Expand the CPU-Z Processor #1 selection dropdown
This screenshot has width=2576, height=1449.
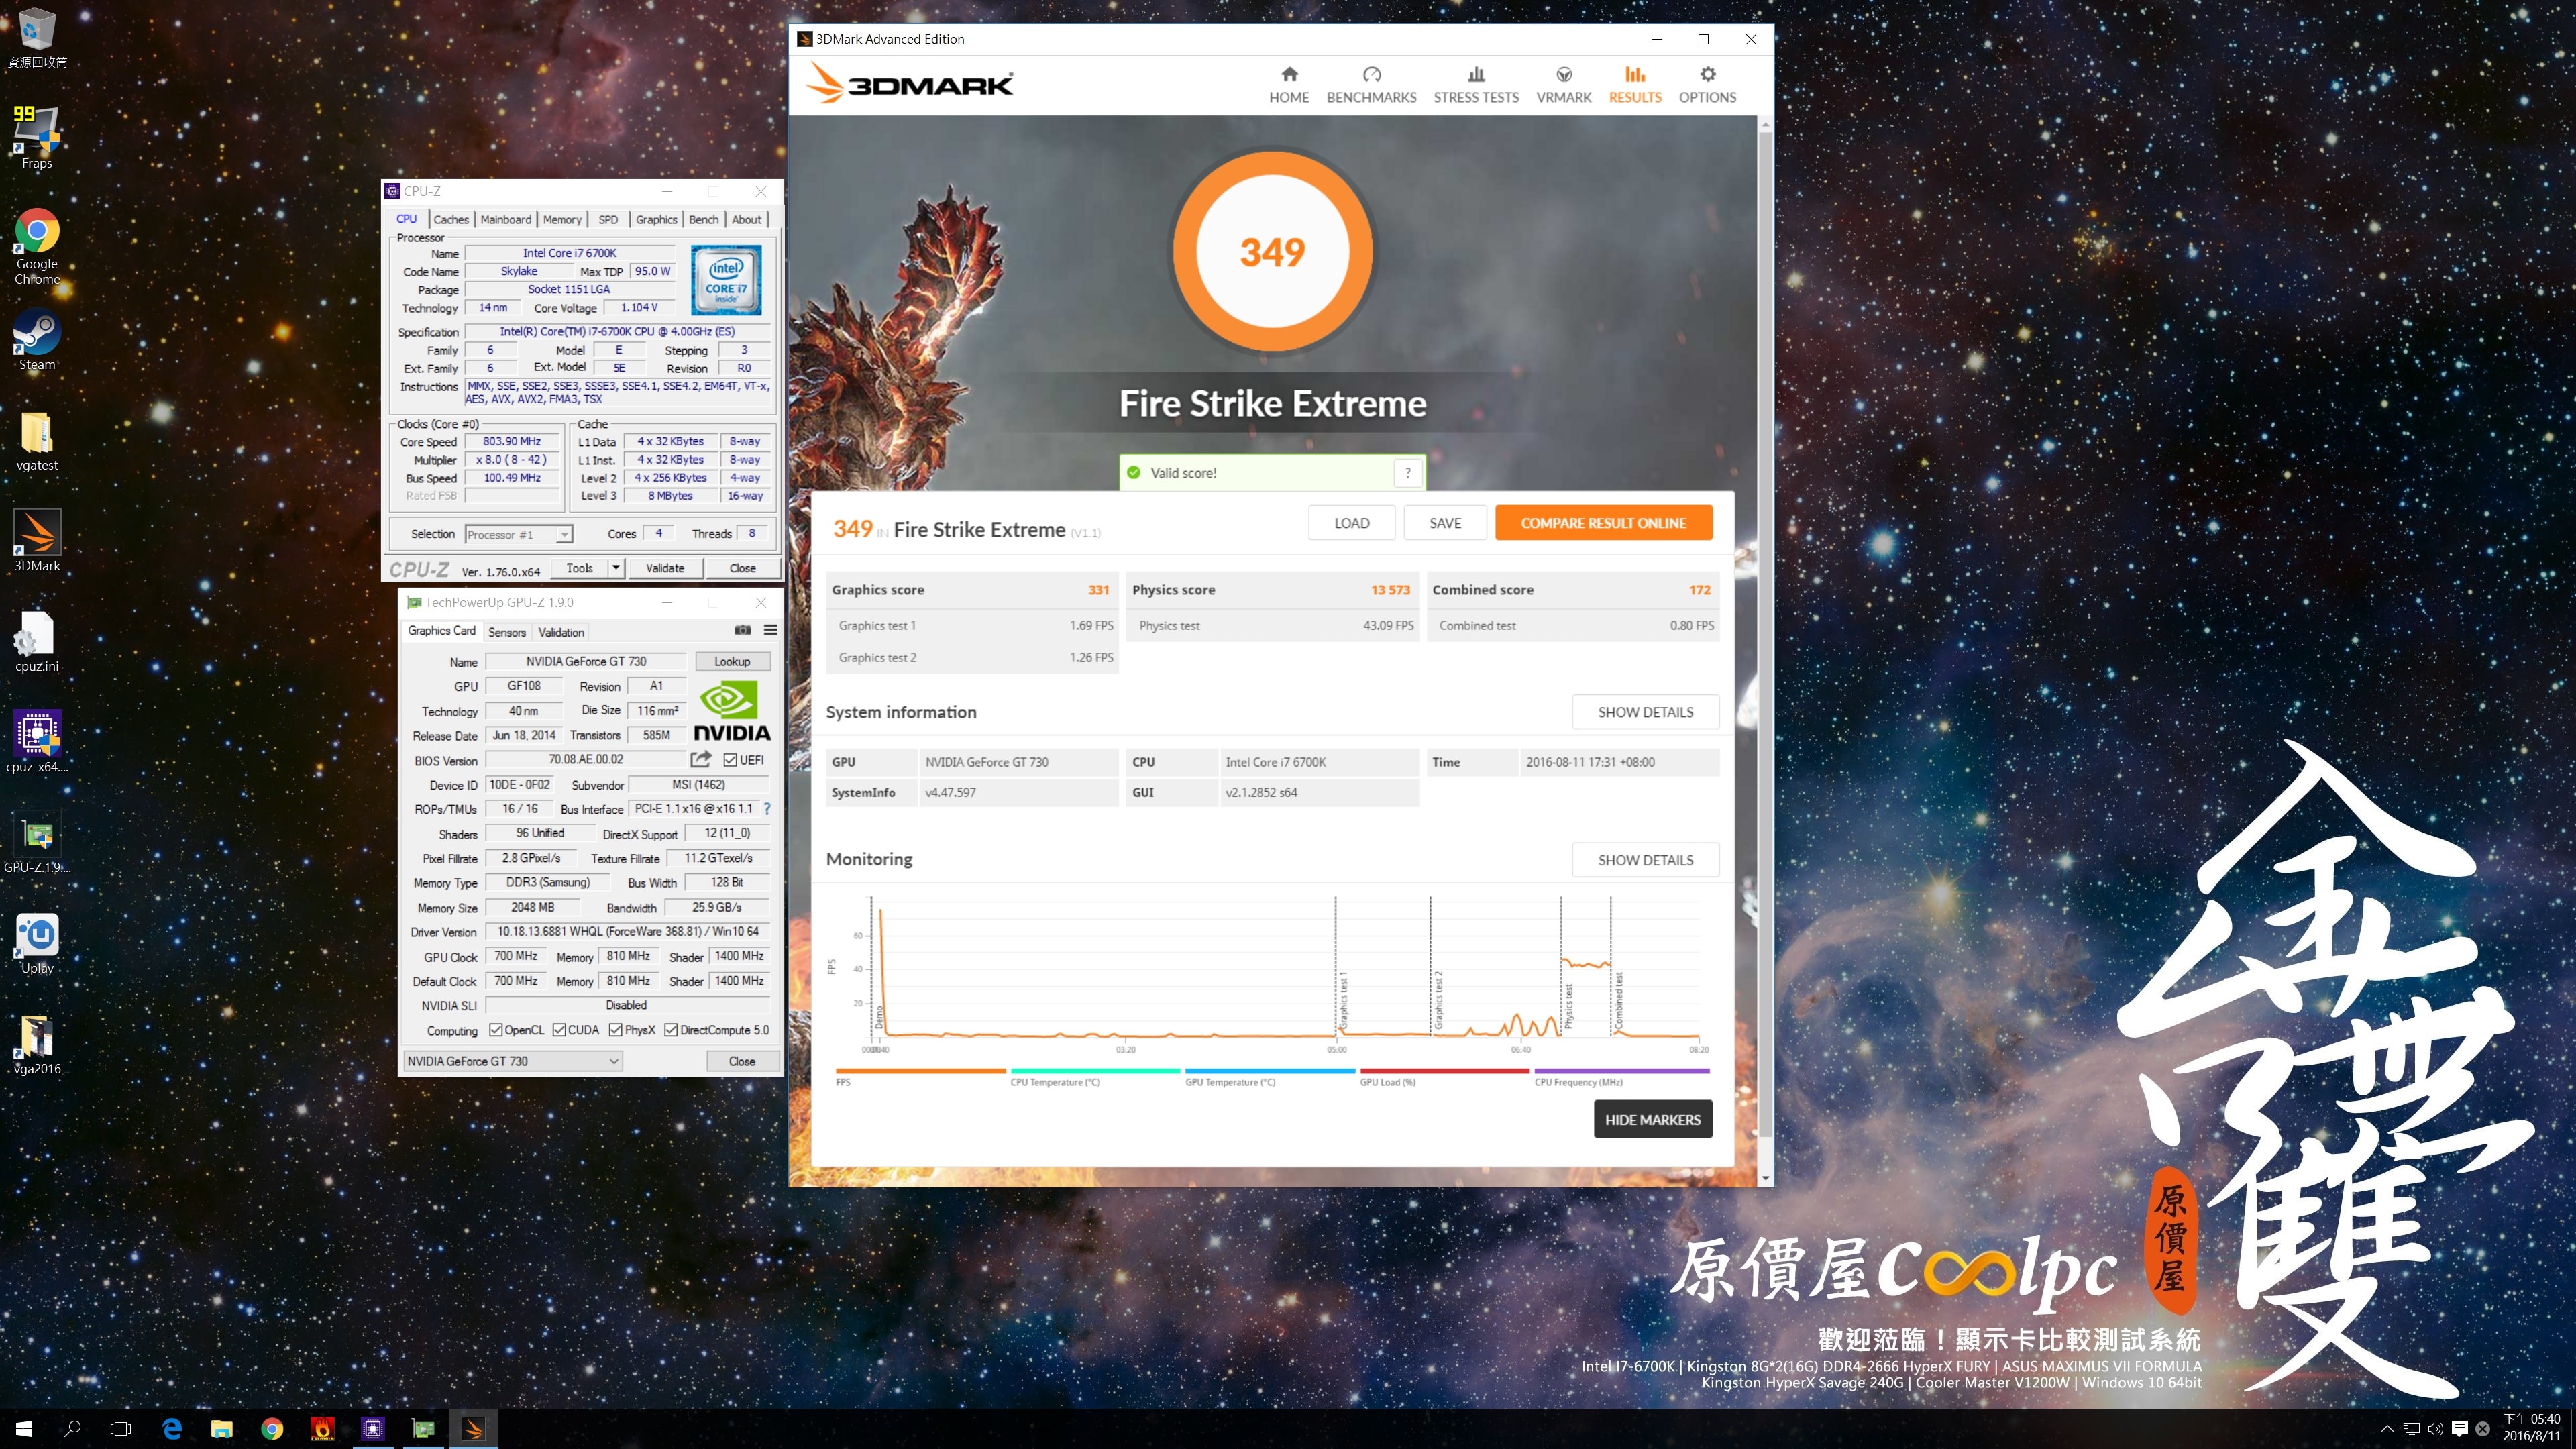564,534
